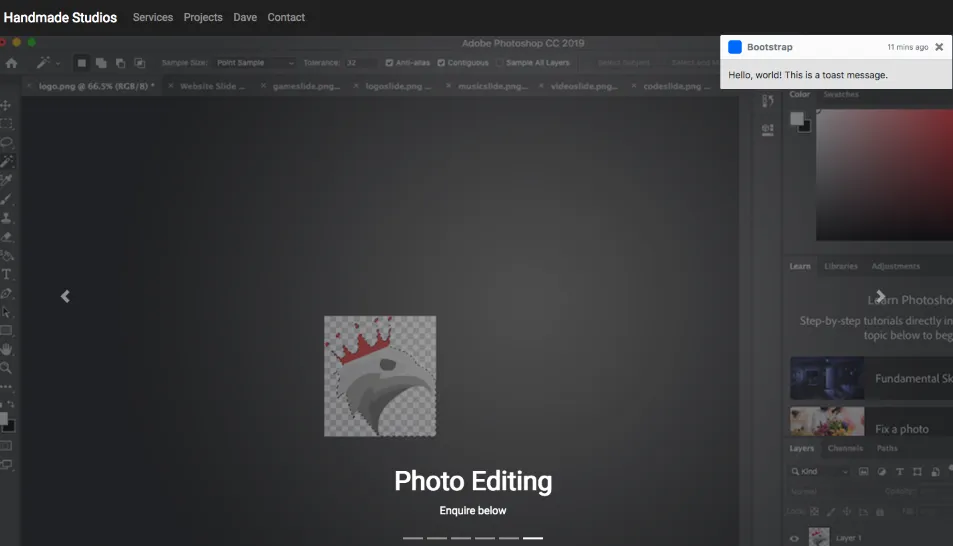Switch to the videoslide.png document tab
Image resolution: width=953 pixels, height=546 pixels.
584,86
